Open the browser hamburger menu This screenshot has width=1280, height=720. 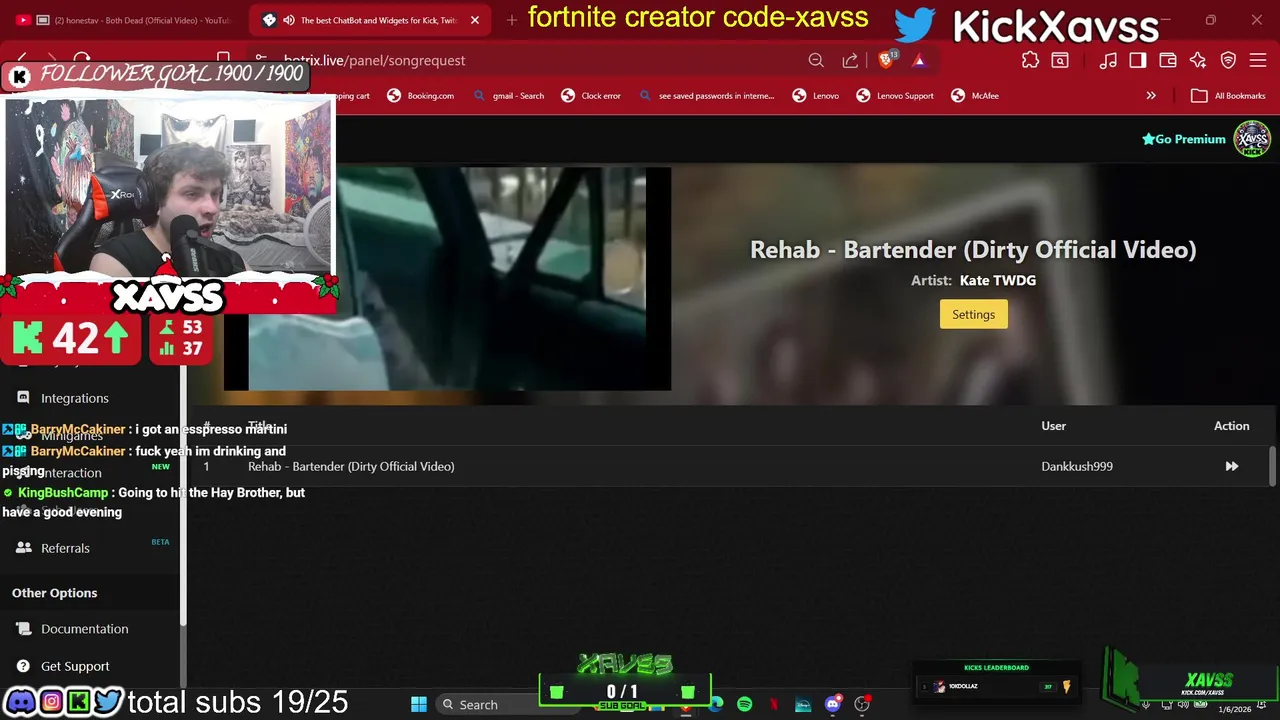click(1258, 60)
